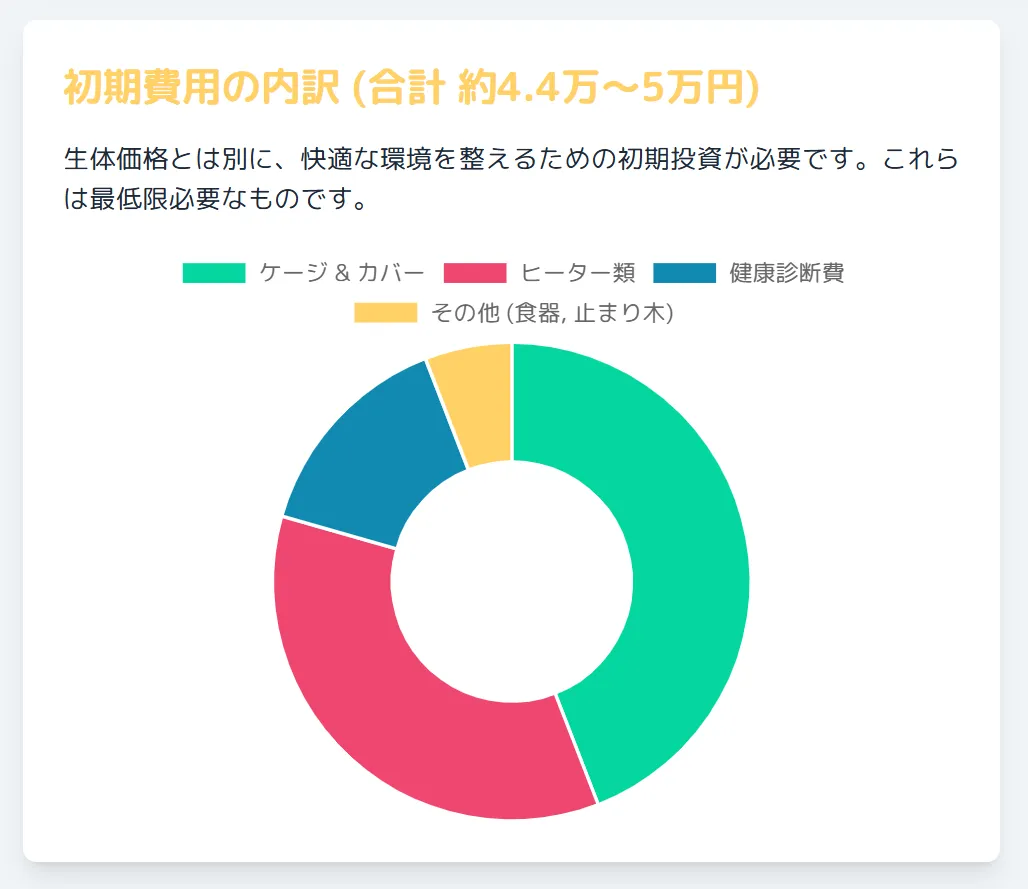The image size is (1028, 889).
Task: Click the paragraph starting with 生体価格とは別に
Action: tap(511, 178)
